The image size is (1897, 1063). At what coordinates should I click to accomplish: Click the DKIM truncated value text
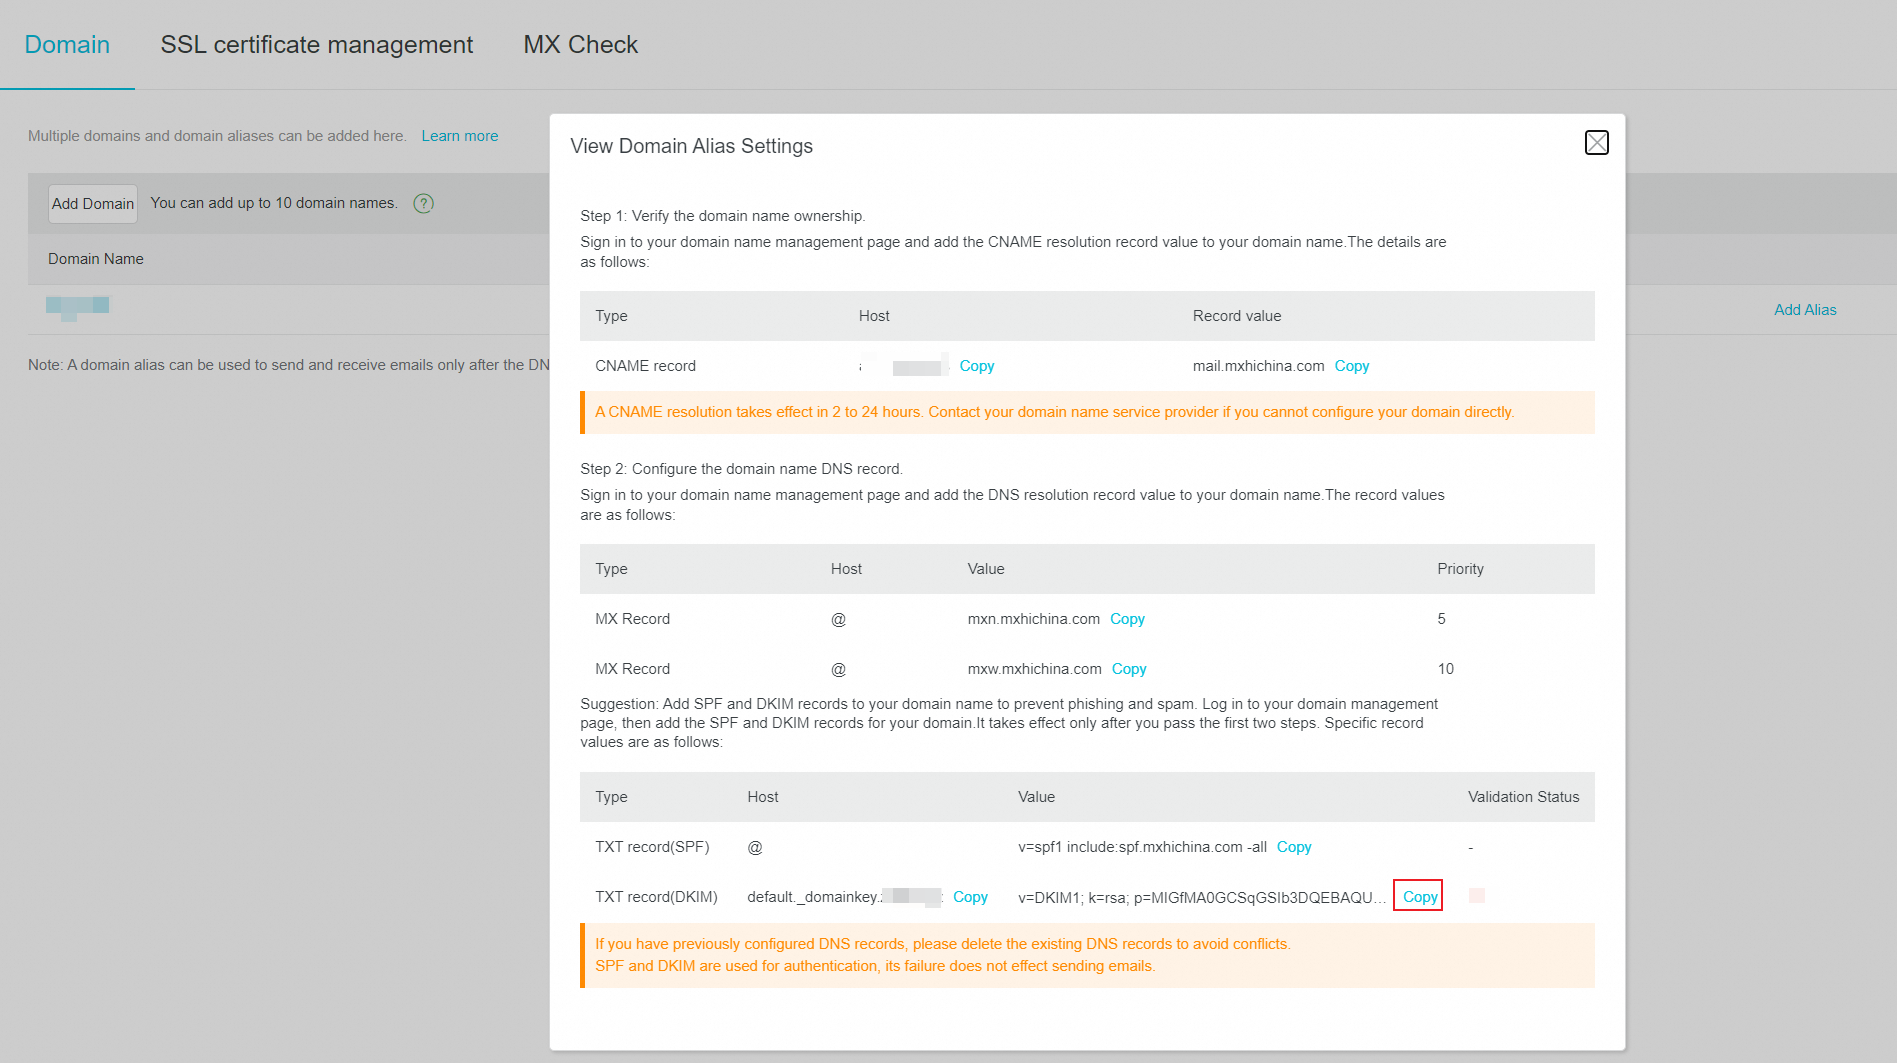tap(1201, 897)
